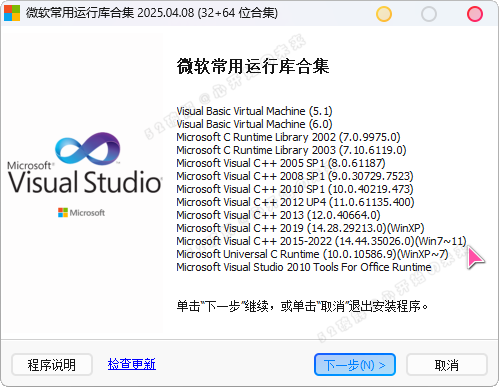Click the Visual Studio infinity logo

(x=88, y=149)
